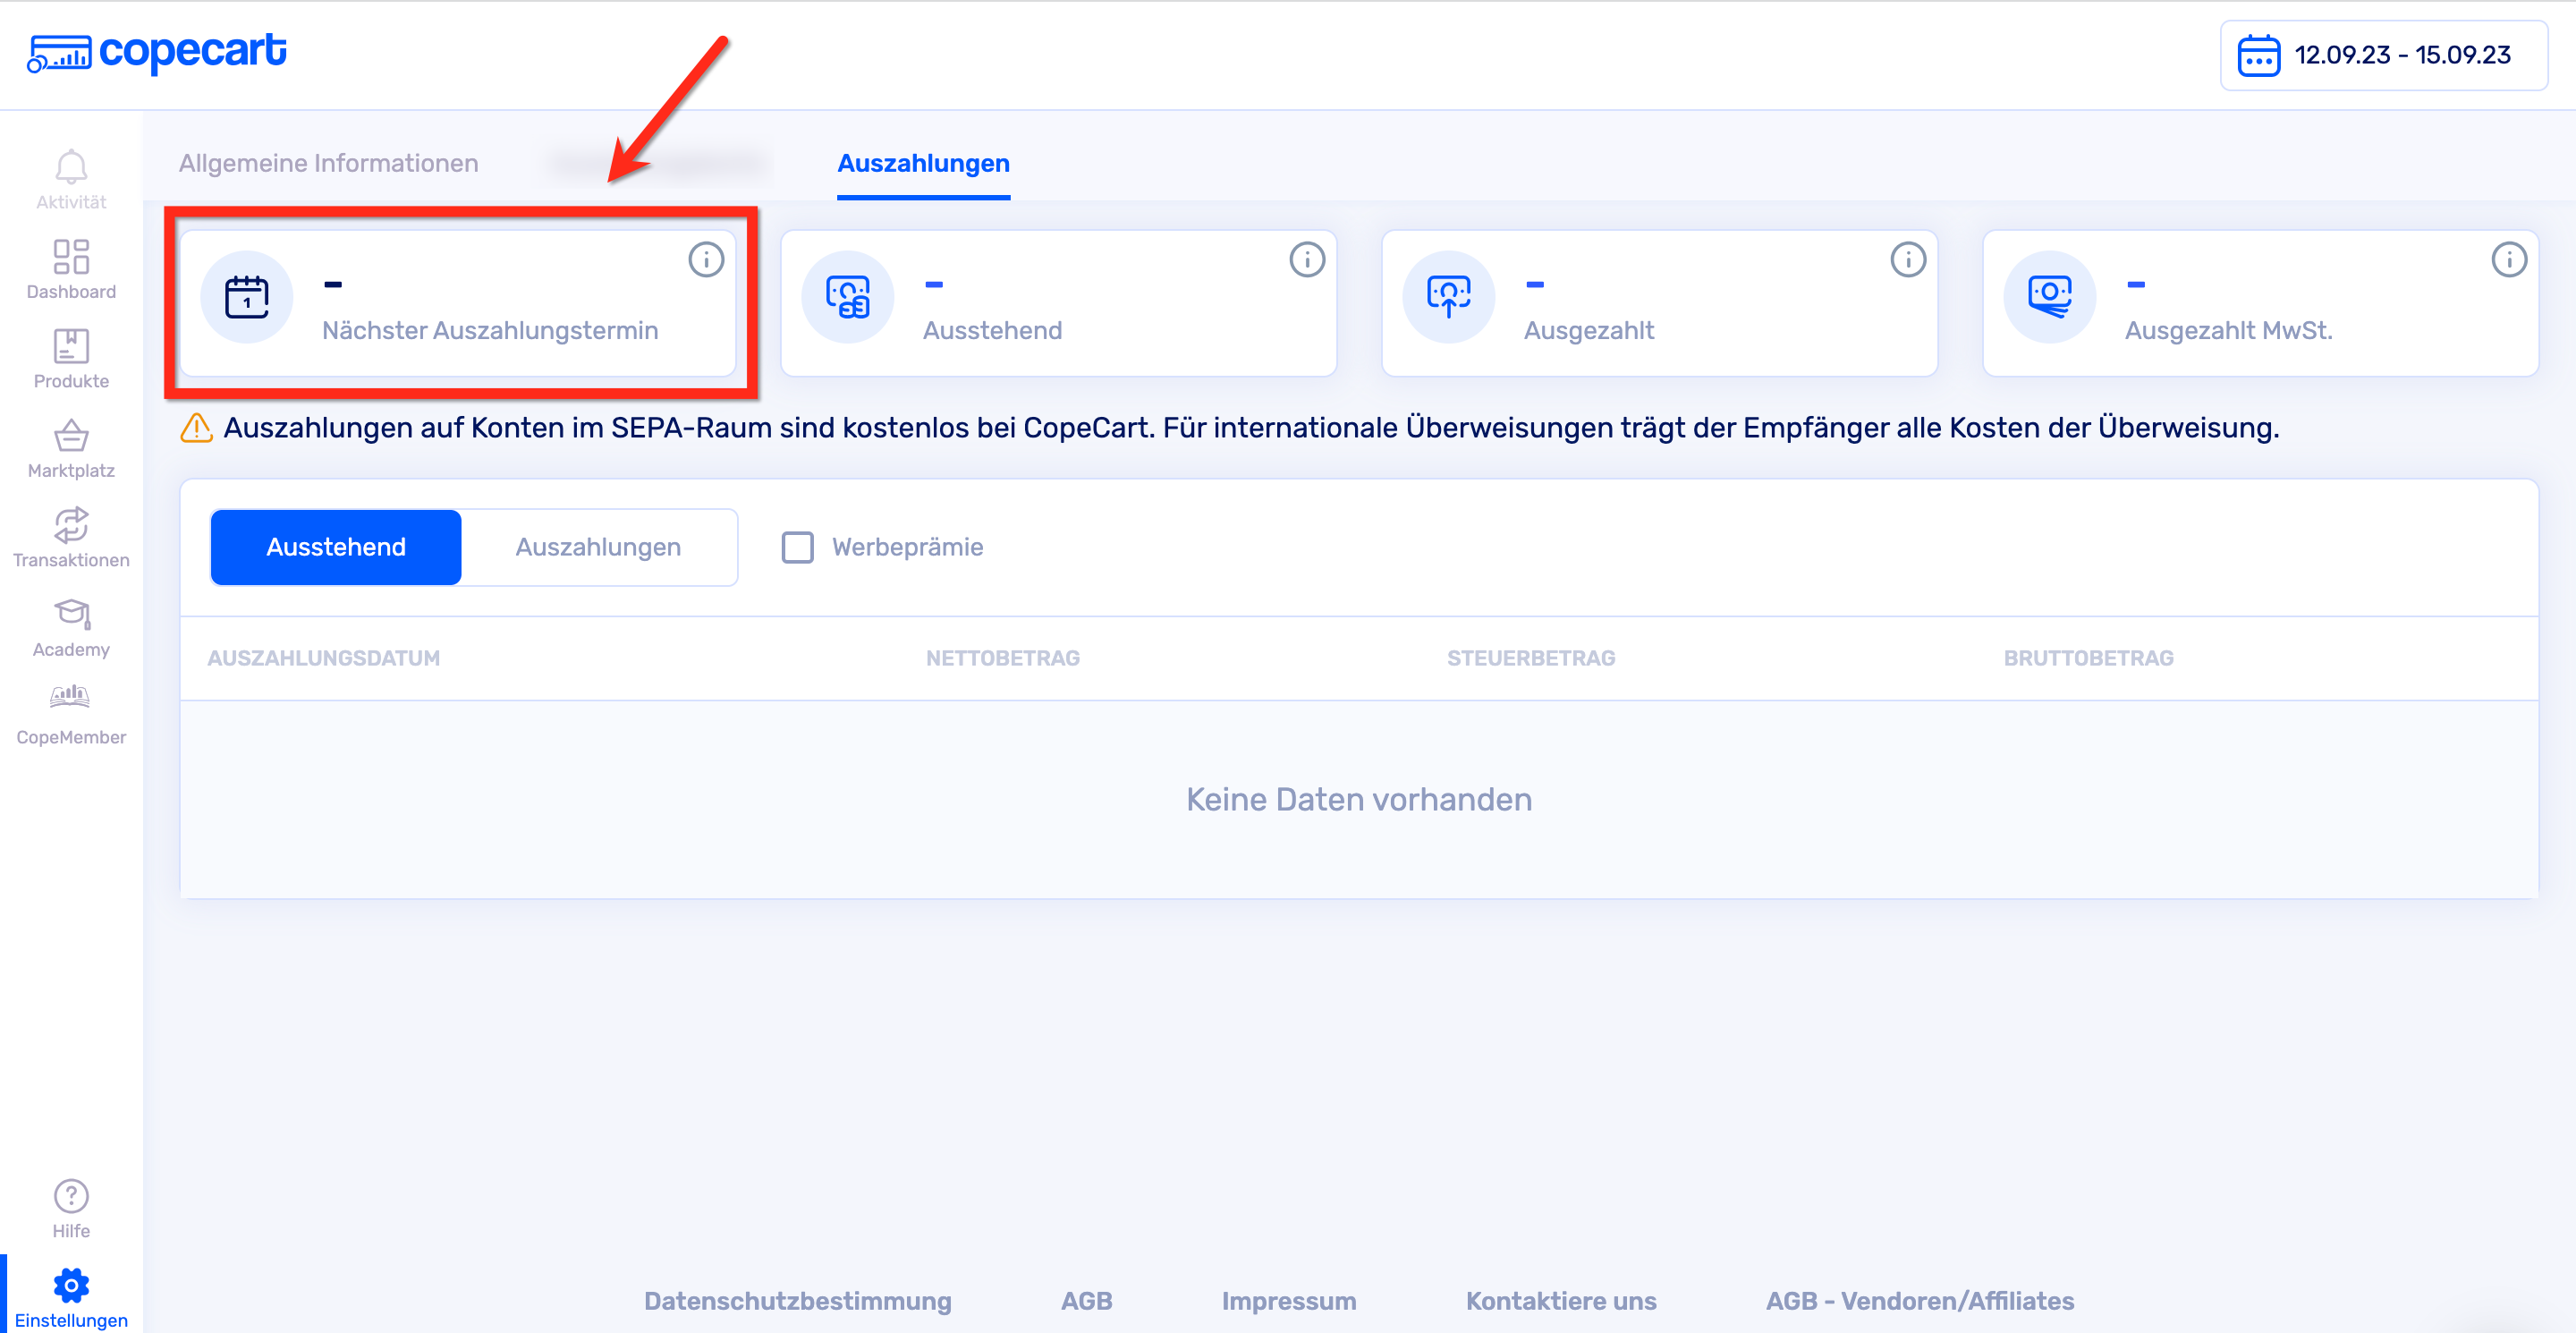Open the Datenschutzbestimmung footer link
2576x1333 pixels.
(x=797, y=1300)
